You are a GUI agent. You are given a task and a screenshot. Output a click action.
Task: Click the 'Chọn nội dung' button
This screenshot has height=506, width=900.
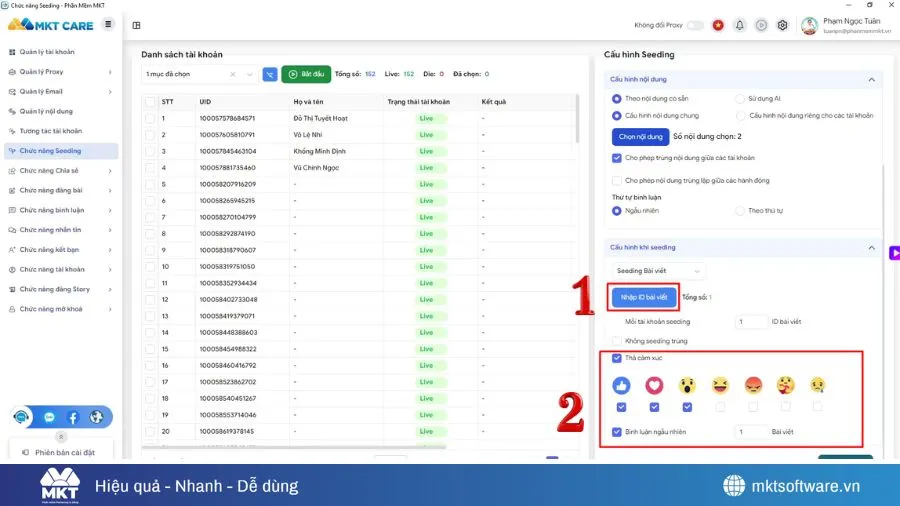641,137
